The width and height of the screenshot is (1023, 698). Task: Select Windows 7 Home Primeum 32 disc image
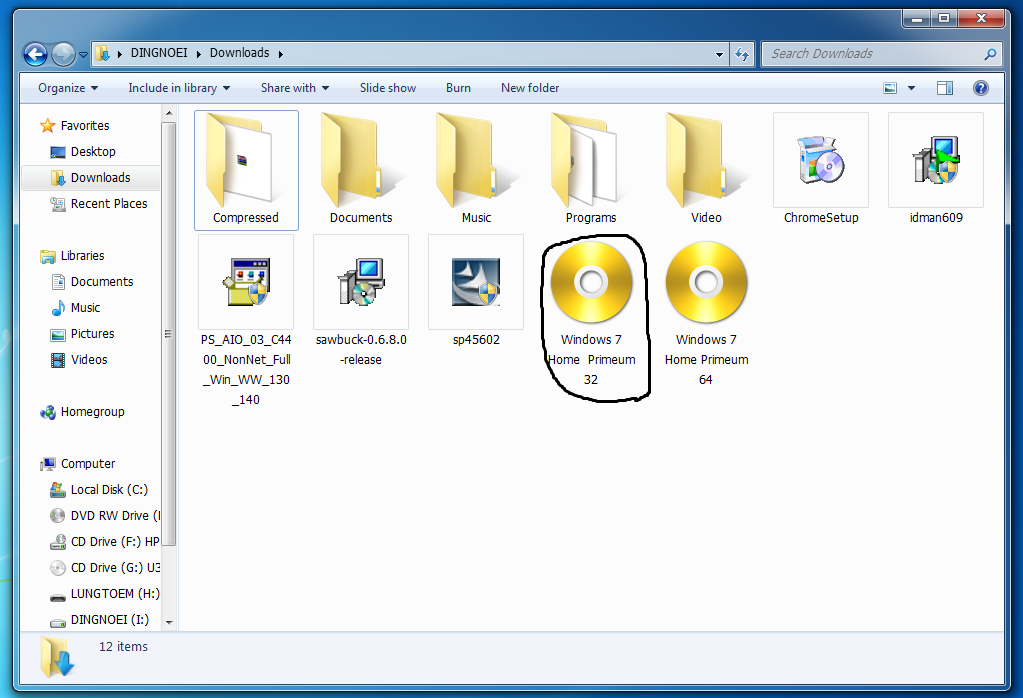pos(591,313)
